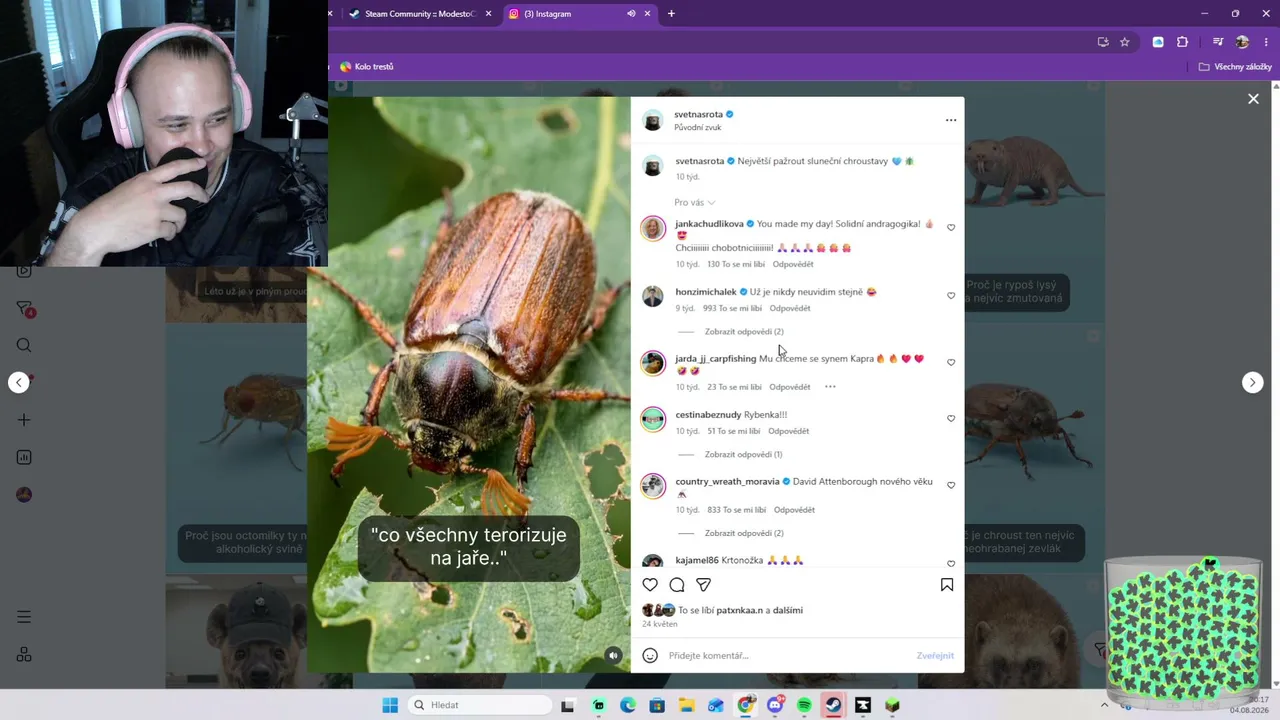The image size is (1280, 720).
Task: Close the Instagram browser tab
Action: pos(647,14)
